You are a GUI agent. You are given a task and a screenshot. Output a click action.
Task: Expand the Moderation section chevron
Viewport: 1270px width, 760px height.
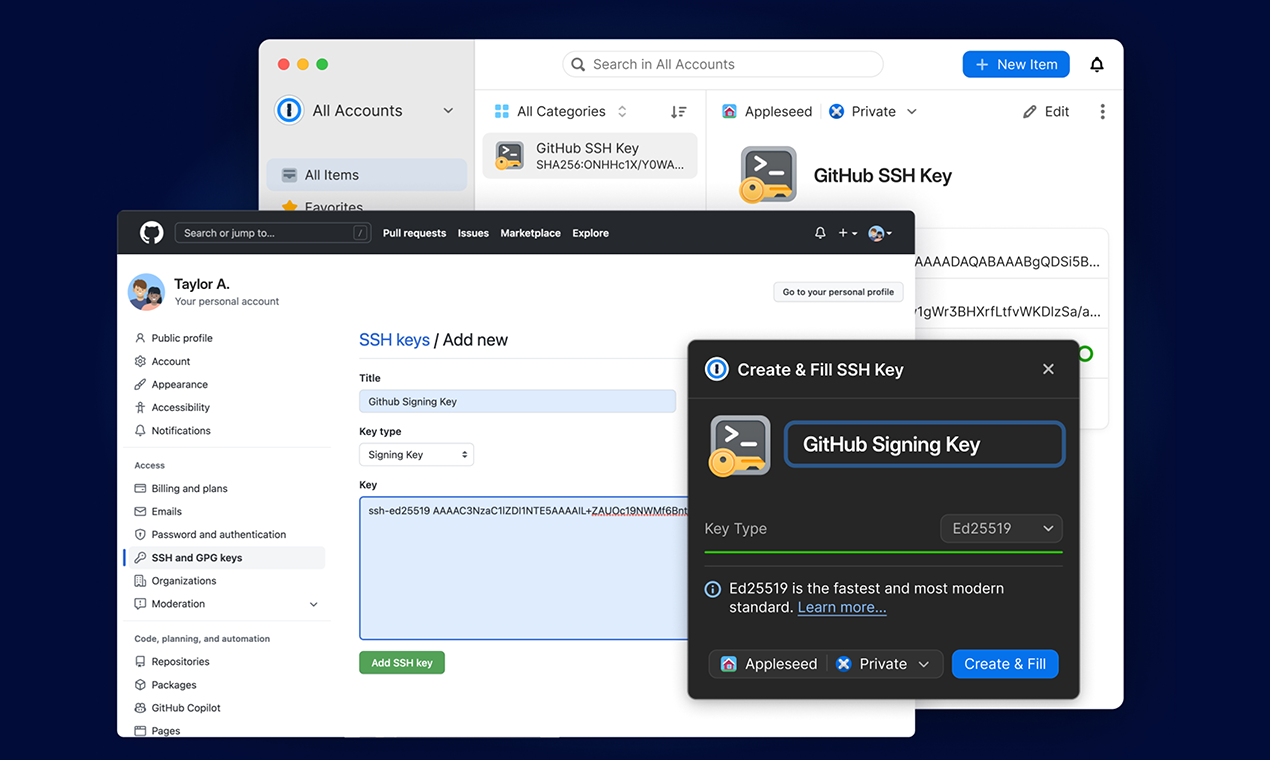tap(313, 604)
